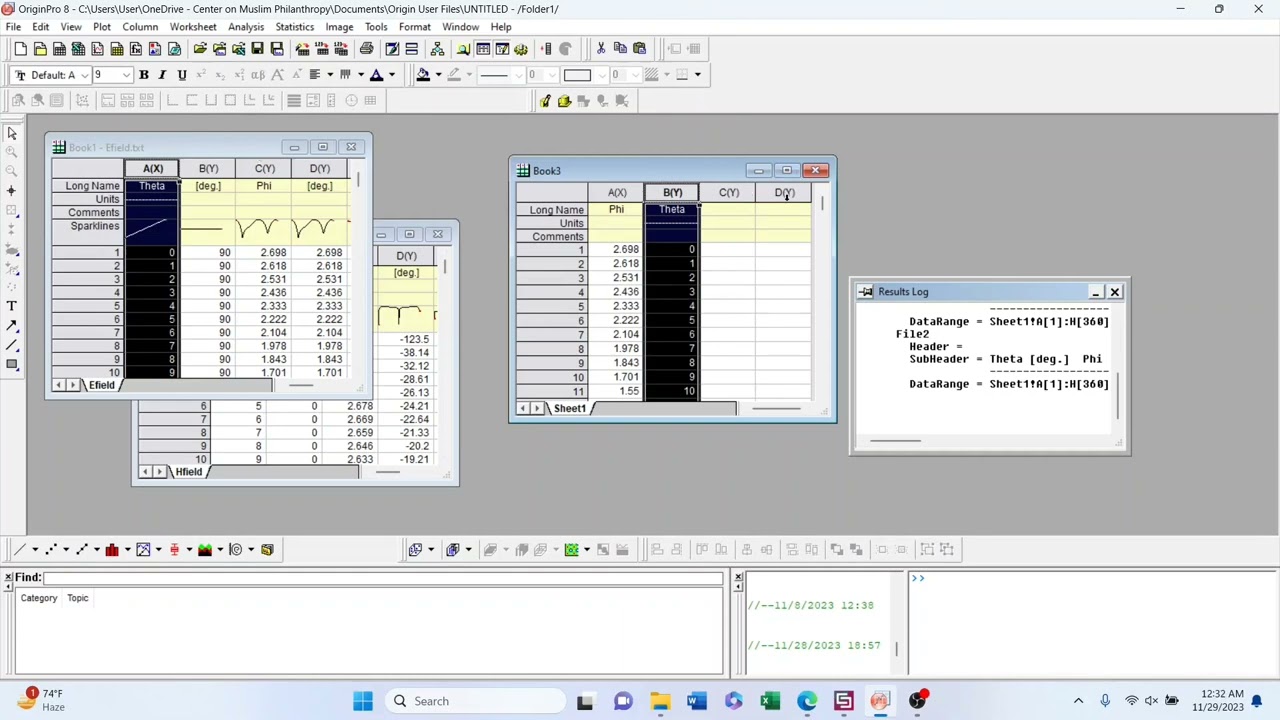
Task: Click the Code Builder gear icon
Action: (521, 49)
